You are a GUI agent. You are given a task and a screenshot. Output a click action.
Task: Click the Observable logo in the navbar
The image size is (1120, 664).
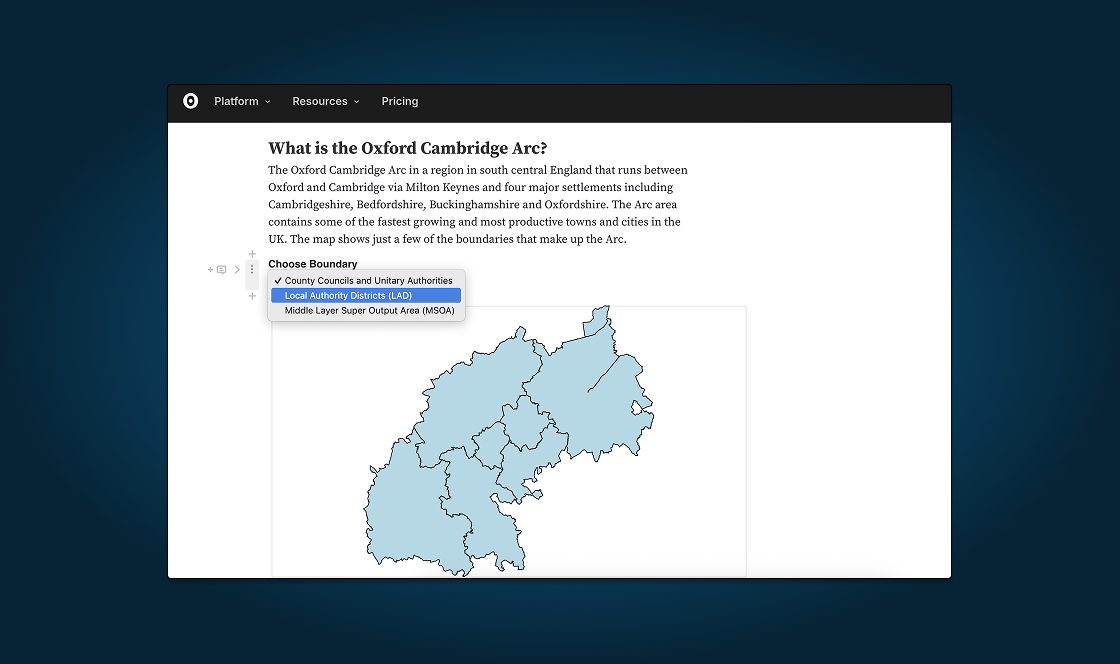coord(190,101)
